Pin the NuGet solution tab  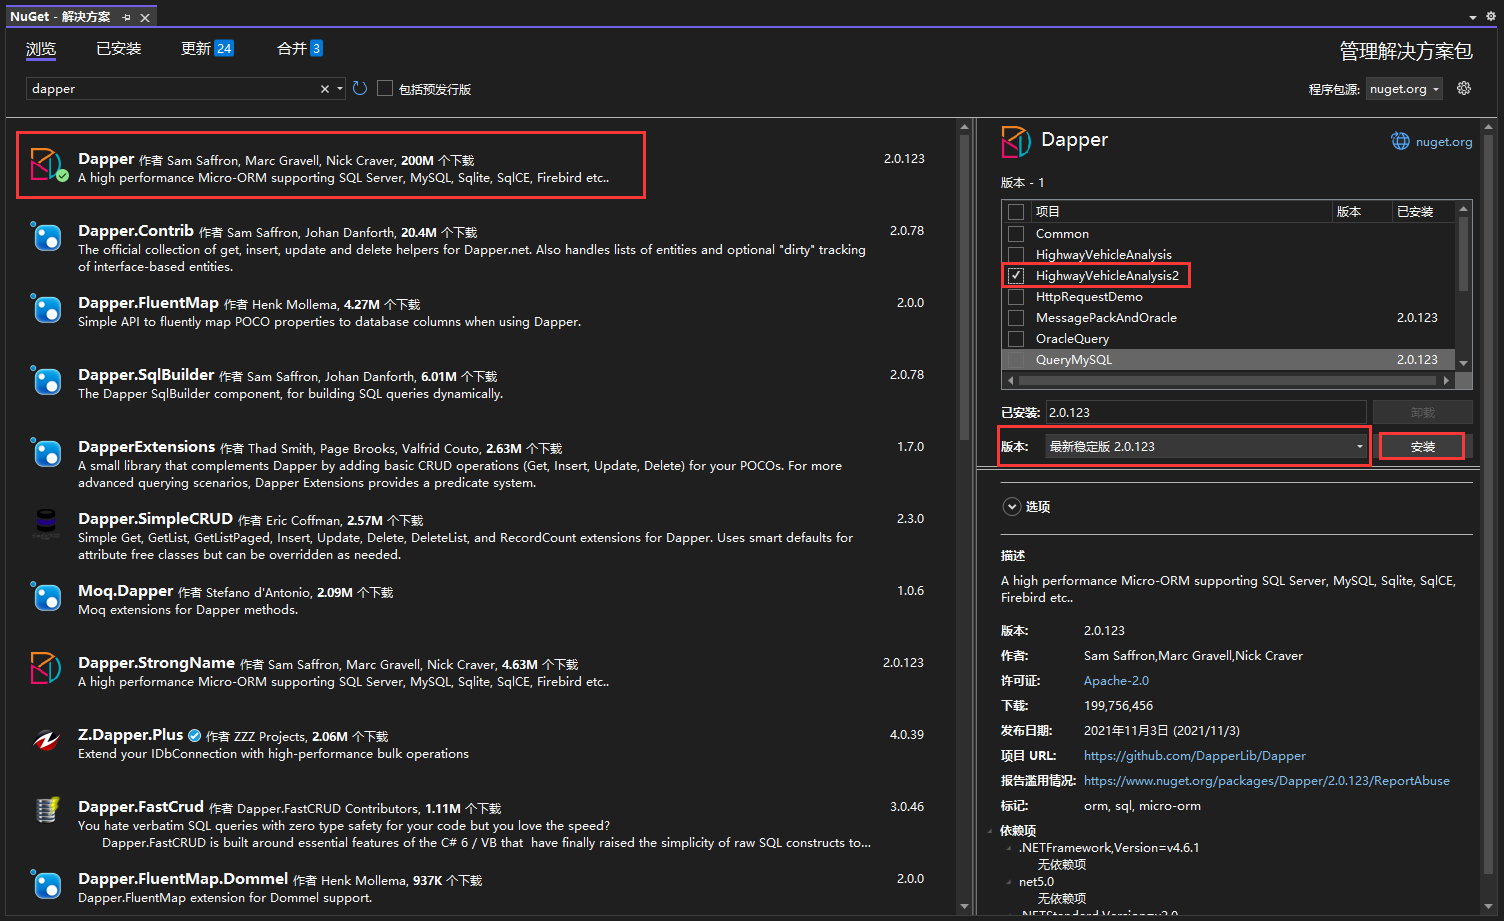click(126, 17)
